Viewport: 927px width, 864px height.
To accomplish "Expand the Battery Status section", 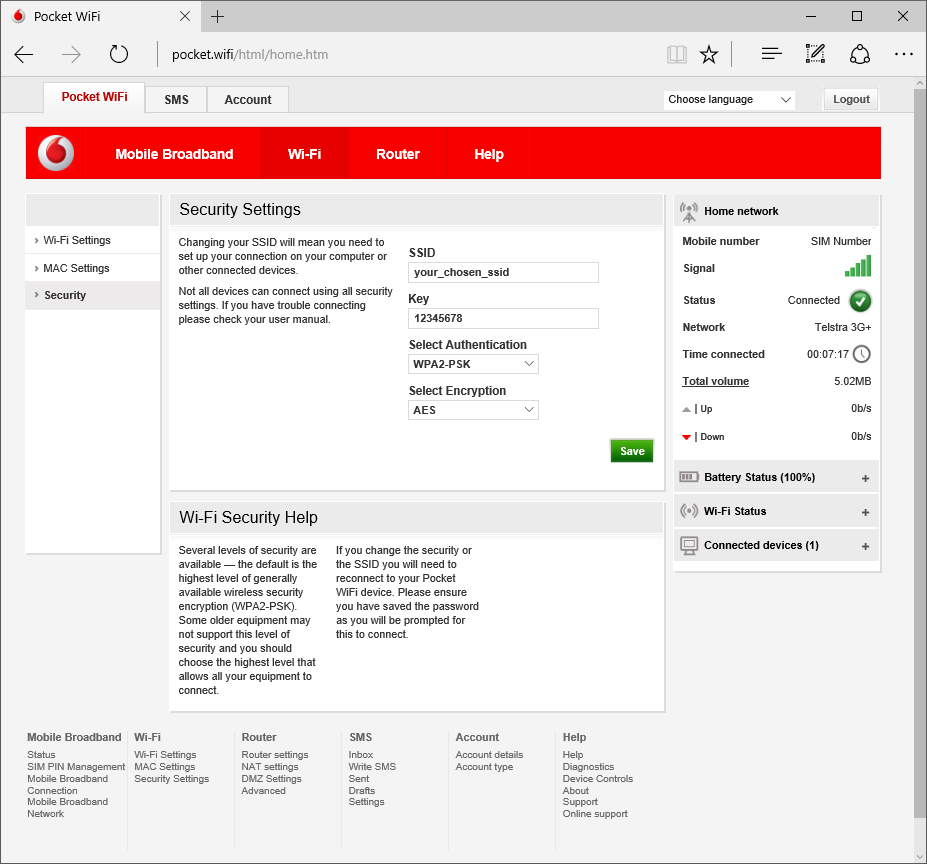I will pyautogui.click(x=865, y=478).
